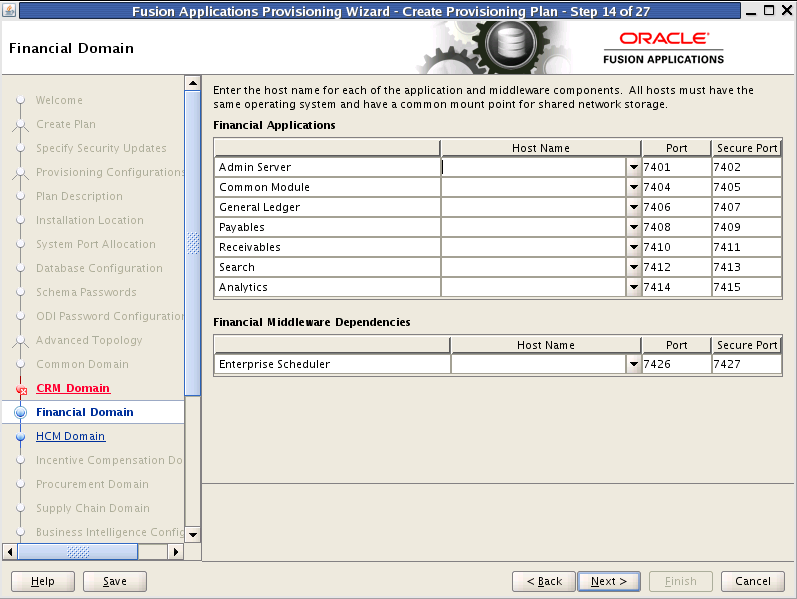Click the Analytics host name field
Image resolution: width=797 pixels, height=599 pixels.
tap(534, 287)
